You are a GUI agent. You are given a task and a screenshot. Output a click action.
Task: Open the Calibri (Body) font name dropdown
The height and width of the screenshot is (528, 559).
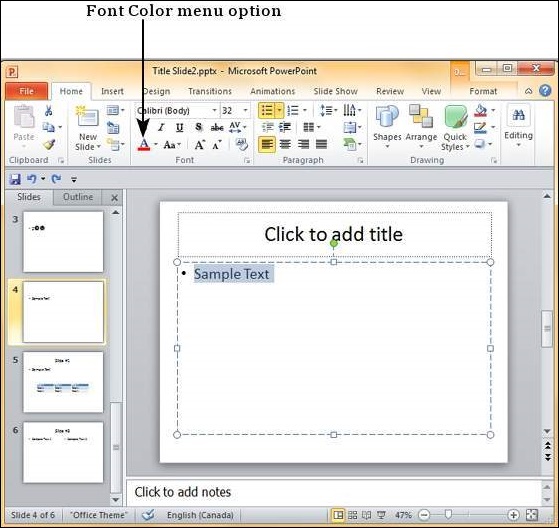[x=215, y=111]
